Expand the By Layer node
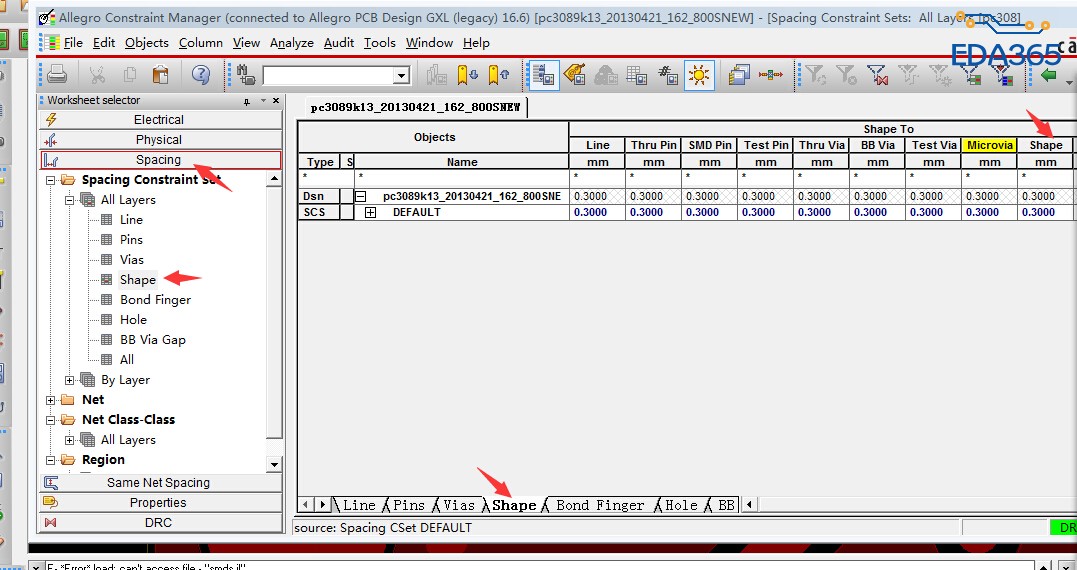Screen dimensions: 1077x570 (x=69, y=380)
